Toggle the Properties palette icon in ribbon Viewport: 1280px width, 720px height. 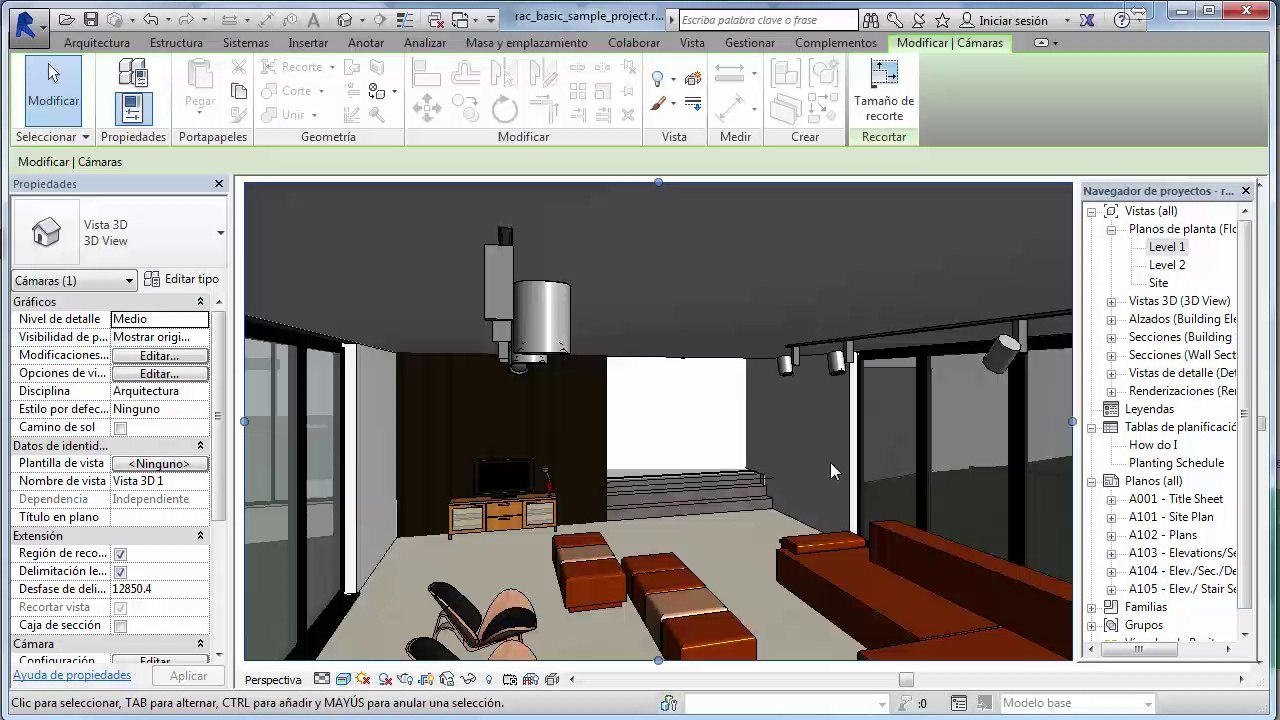click(x=133, y=108)
